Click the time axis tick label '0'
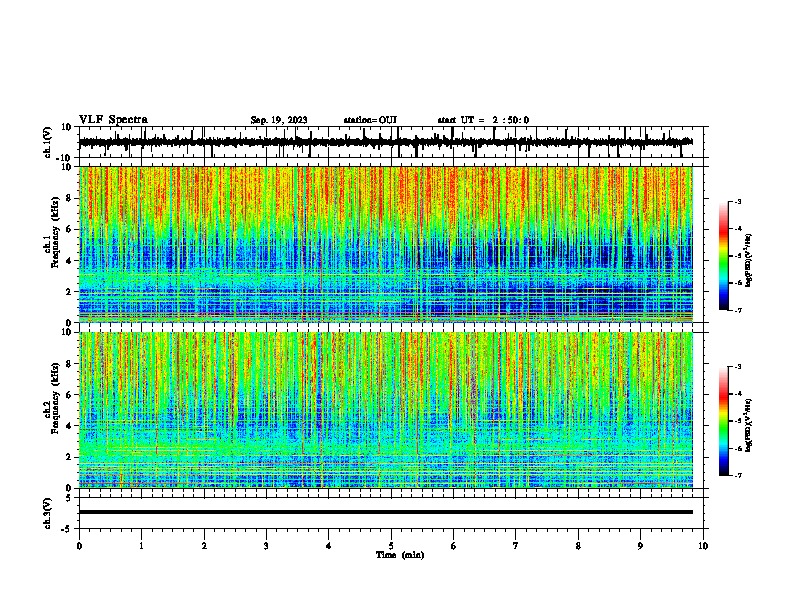This screenshot has width=792, height=612. [x=79, y=546]
